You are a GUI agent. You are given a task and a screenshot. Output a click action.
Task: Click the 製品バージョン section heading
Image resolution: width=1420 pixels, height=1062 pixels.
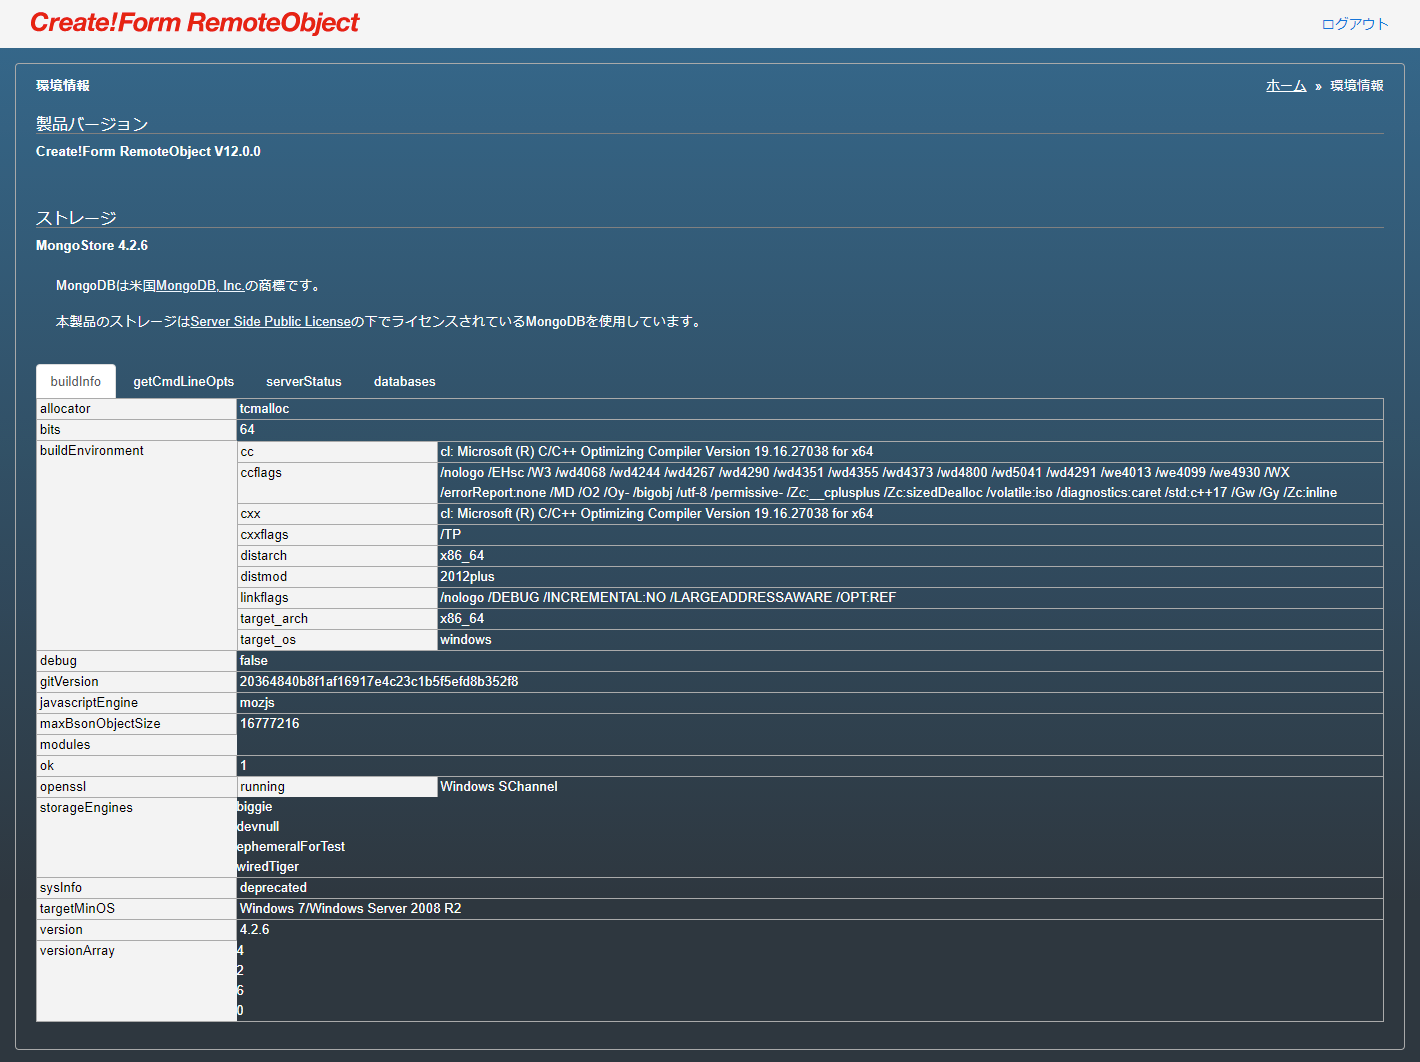pos(92,124)
